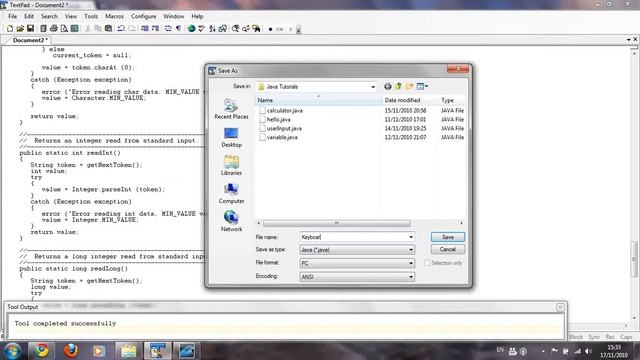Open the File format dropdown

(x=411, y=263)
